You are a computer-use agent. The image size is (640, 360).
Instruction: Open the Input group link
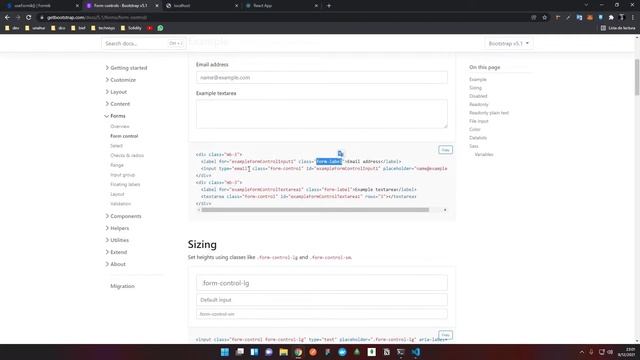tap(122, 175)
